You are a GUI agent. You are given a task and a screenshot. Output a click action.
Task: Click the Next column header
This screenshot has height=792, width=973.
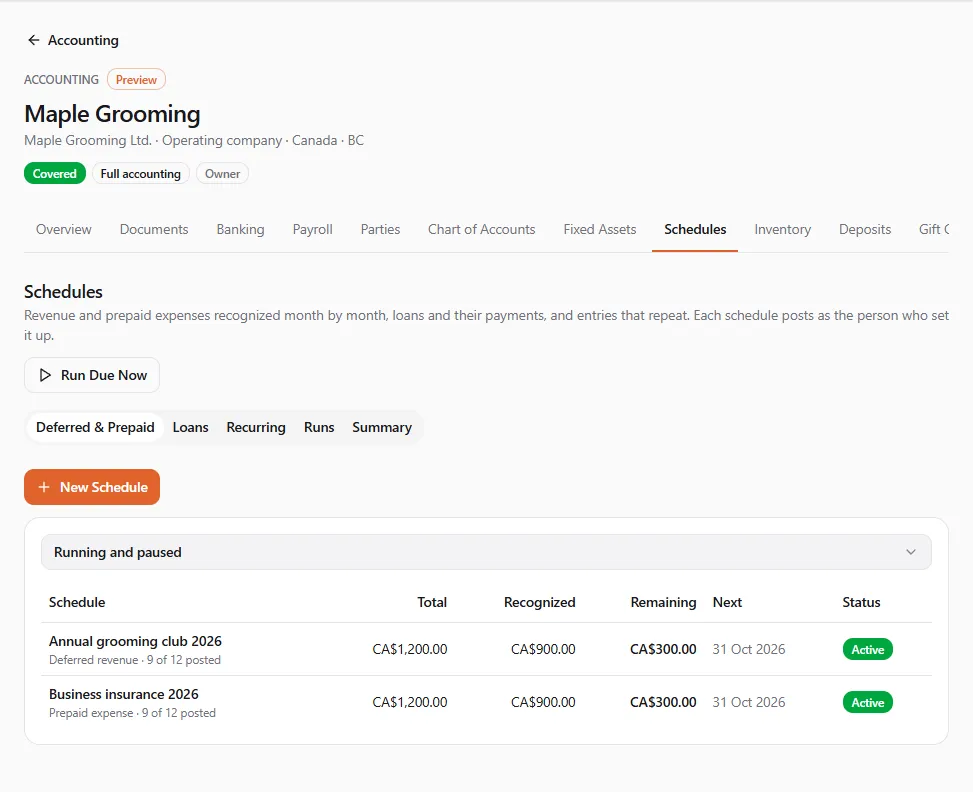point(727,603)
